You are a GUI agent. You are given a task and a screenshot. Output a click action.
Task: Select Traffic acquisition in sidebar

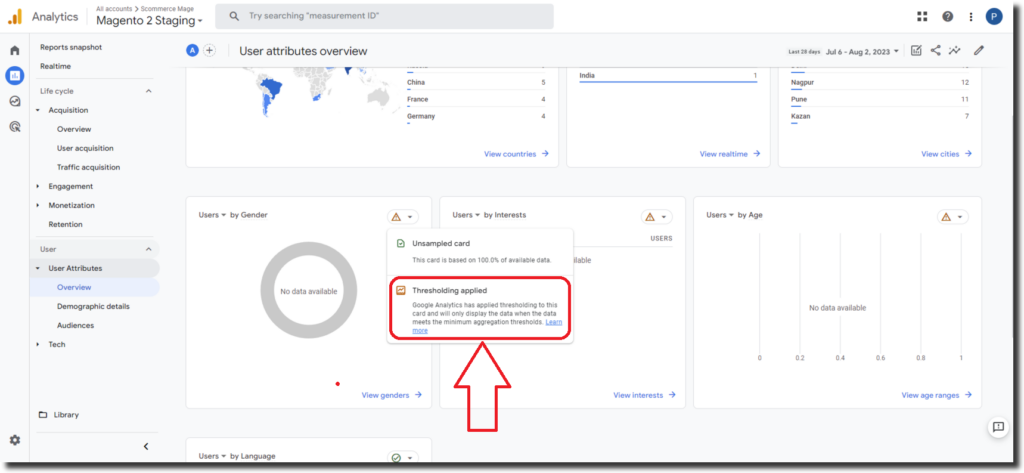88,167
